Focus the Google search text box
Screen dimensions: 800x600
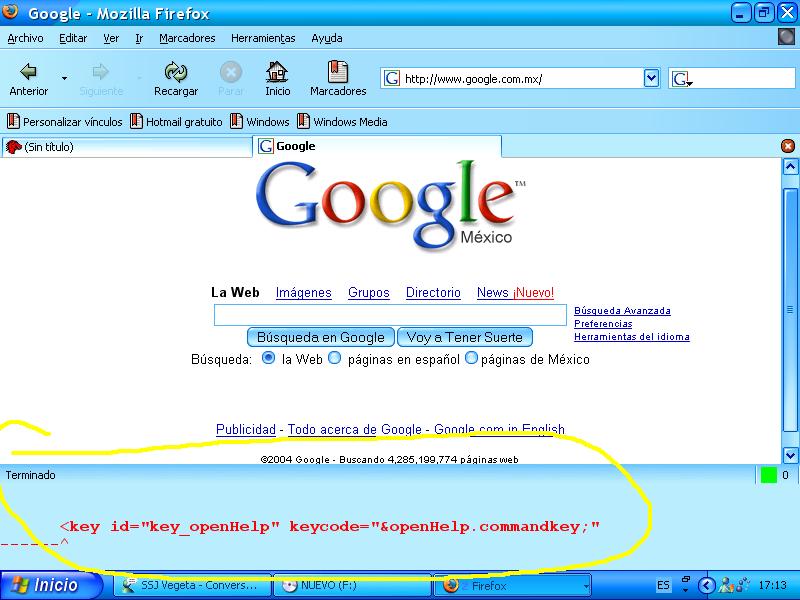(x=390, y=315)
